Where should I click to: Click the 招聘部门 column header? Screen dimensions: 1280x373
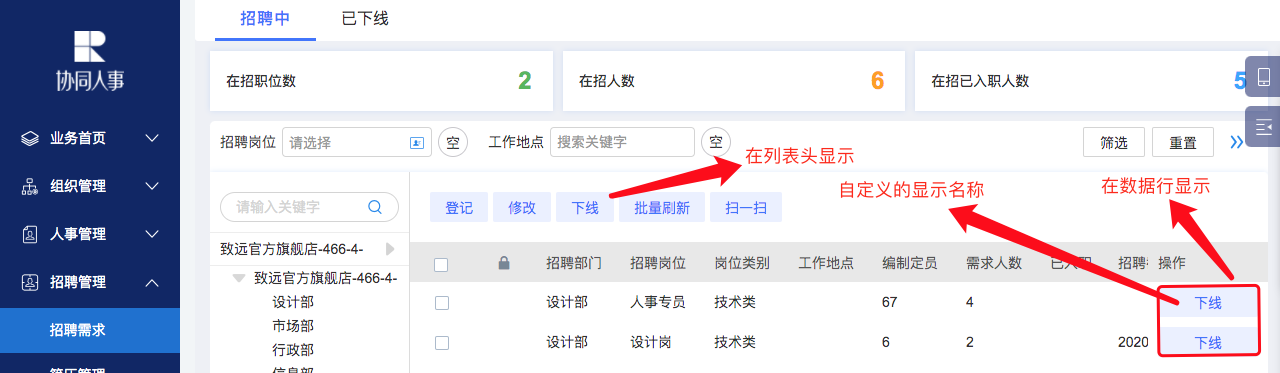574,263
